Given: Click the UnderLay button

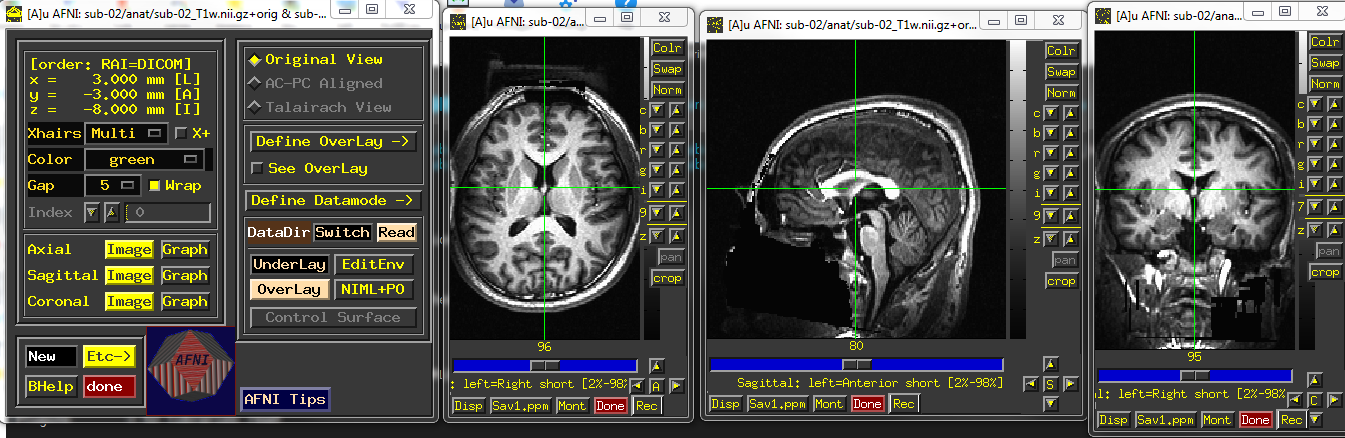Looking at the screenshot, I should (x=289, y=265).
